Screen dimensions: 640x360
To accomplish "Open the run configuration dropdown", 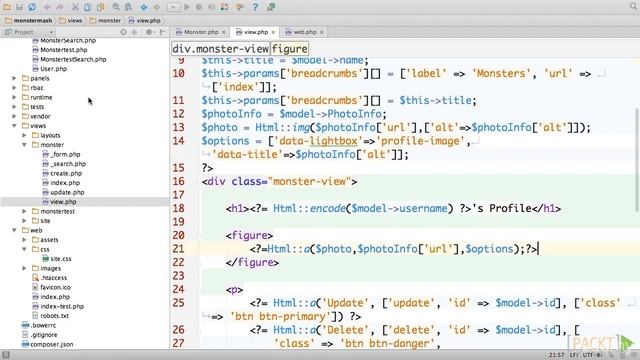I will (x=173, y=7).
